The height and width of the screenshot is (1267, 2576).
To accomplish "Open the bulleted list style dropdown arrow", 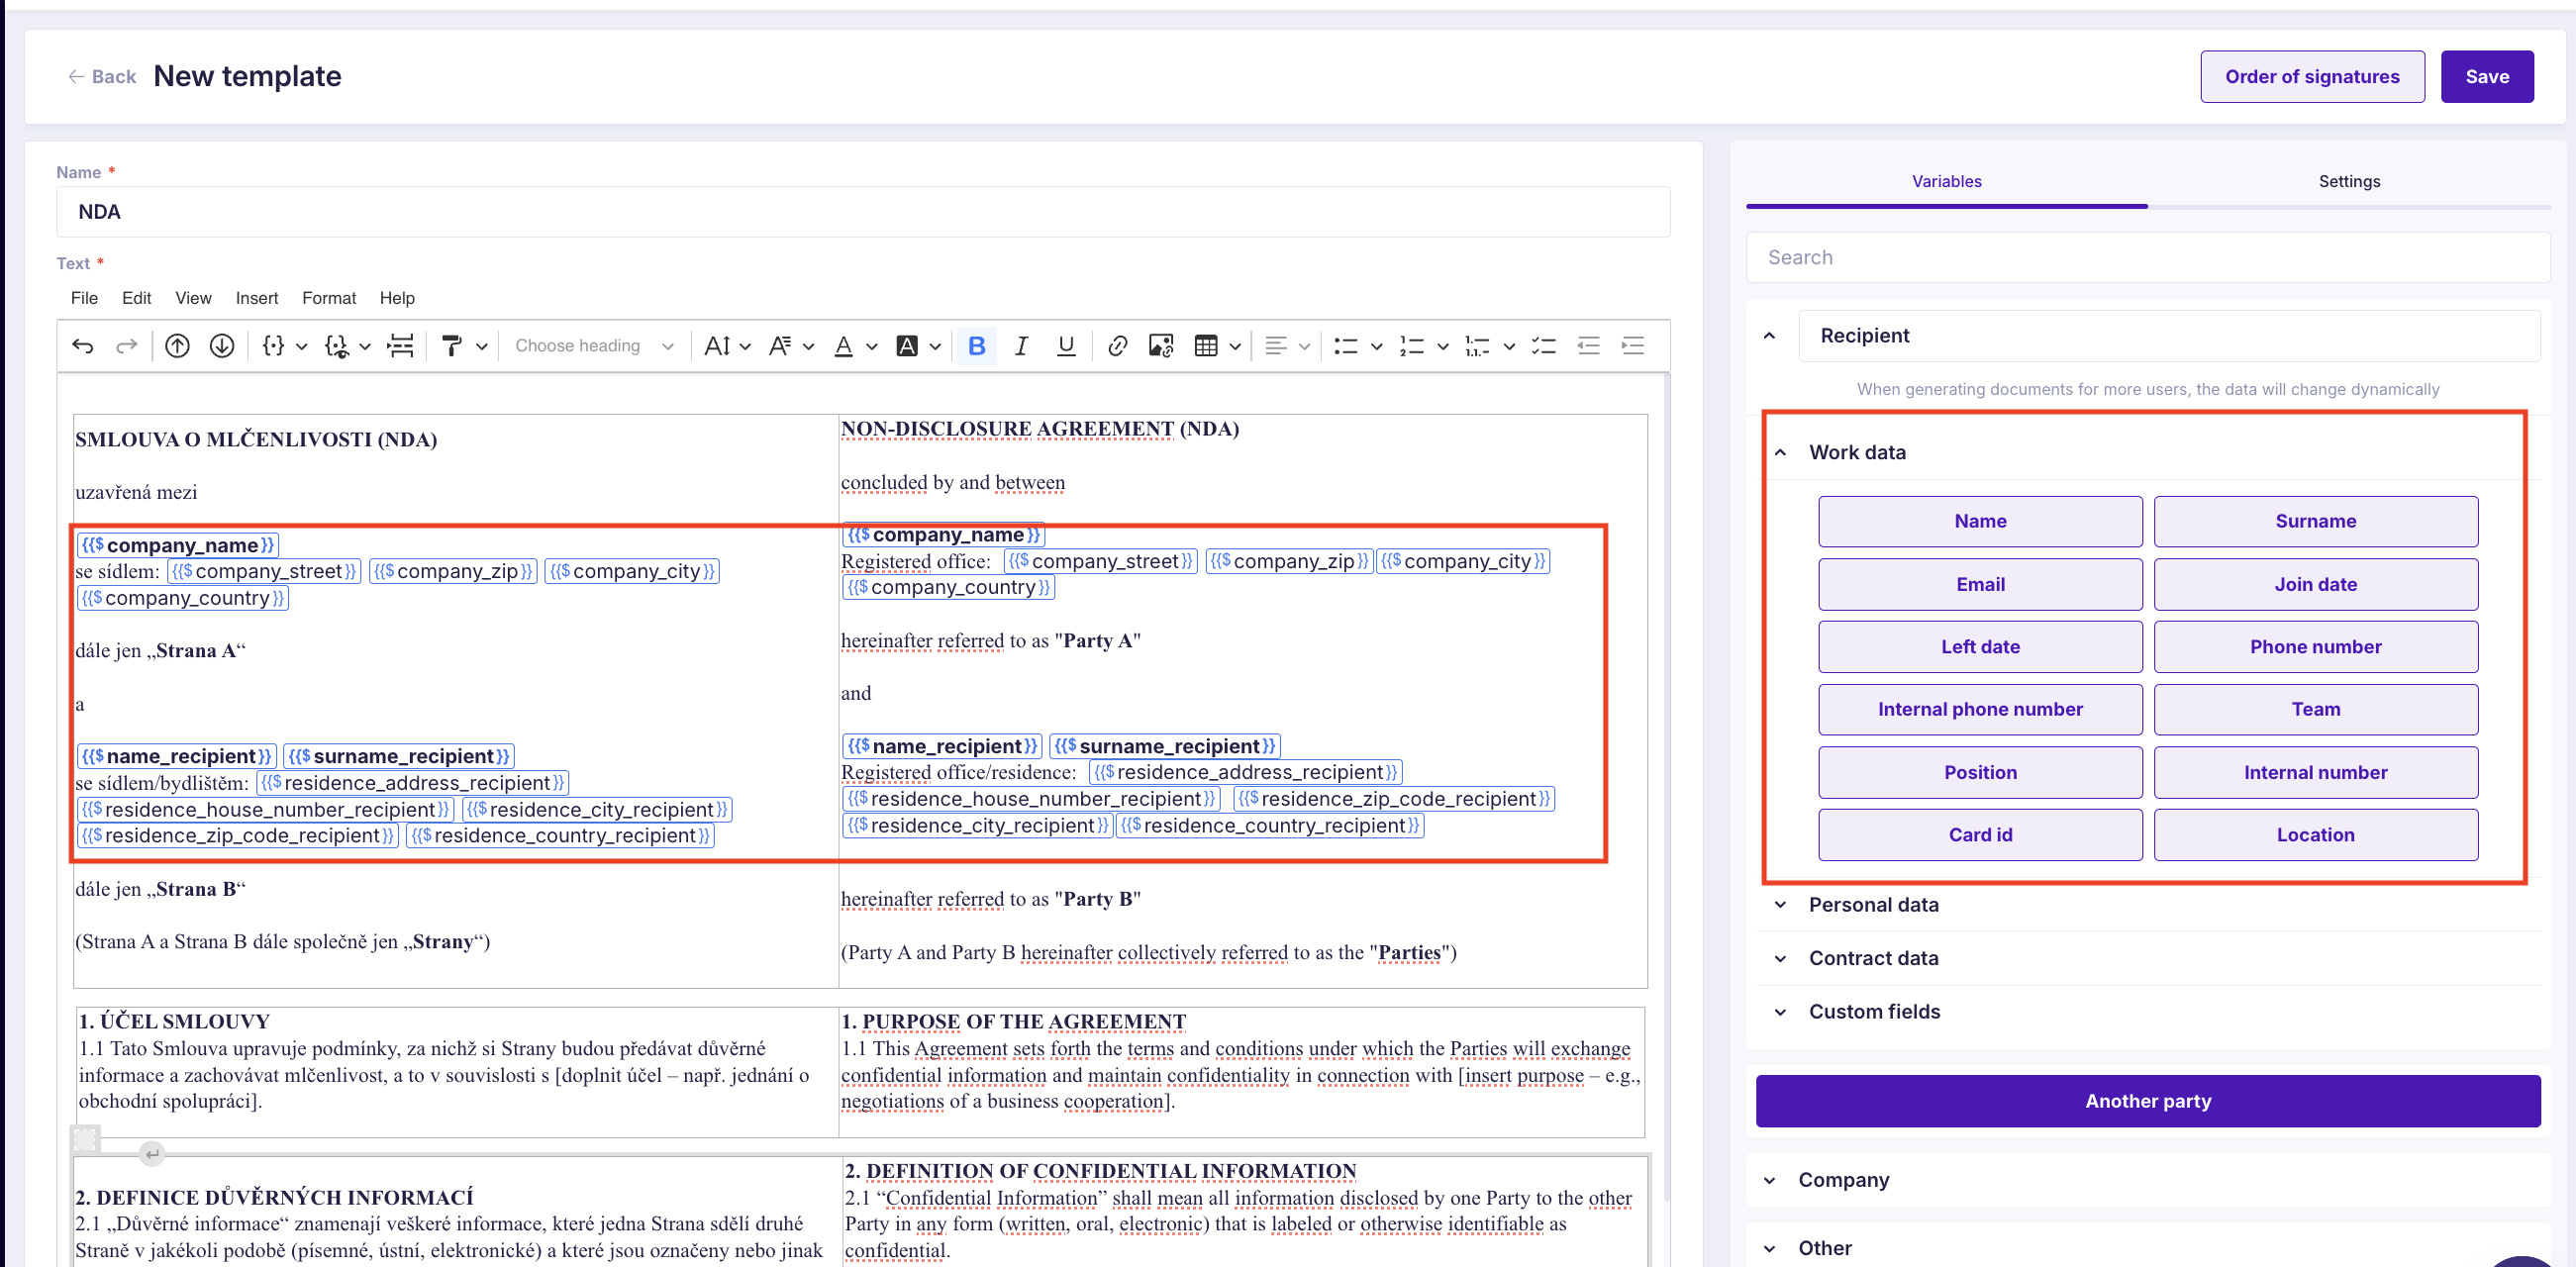I will click(1376, 347).
